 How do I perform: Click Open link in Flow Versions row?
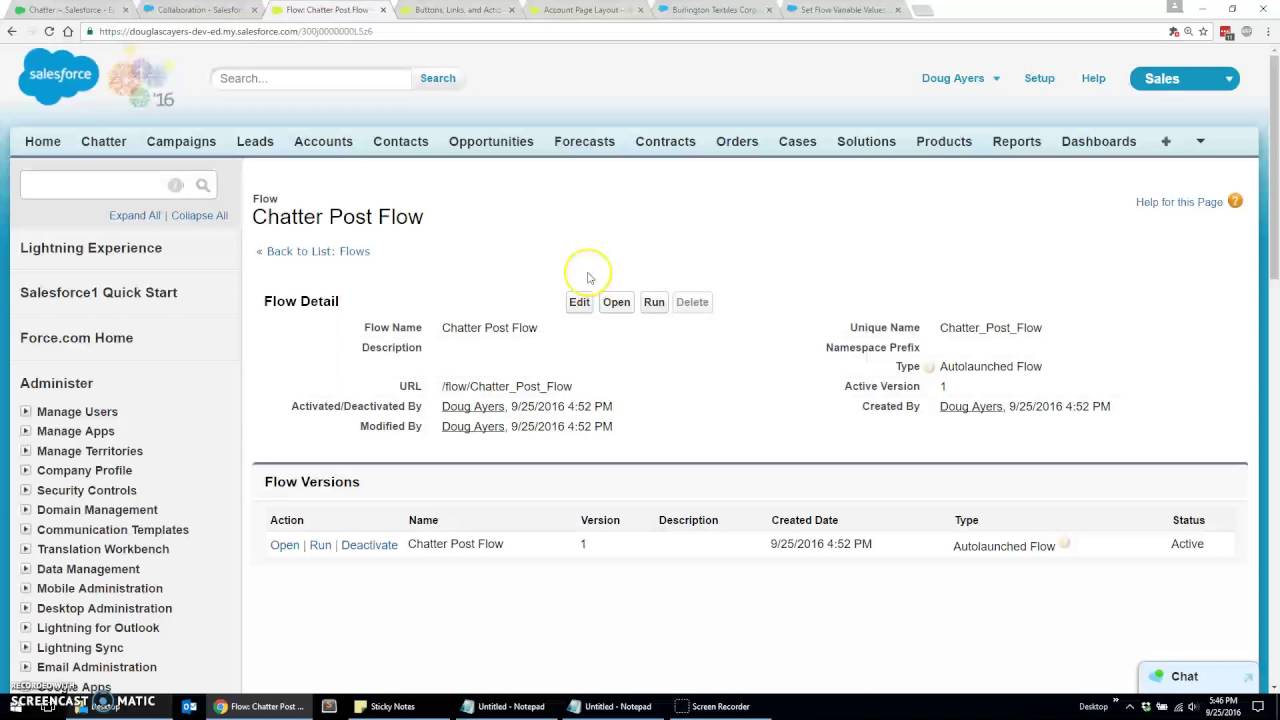click(285, 545)
